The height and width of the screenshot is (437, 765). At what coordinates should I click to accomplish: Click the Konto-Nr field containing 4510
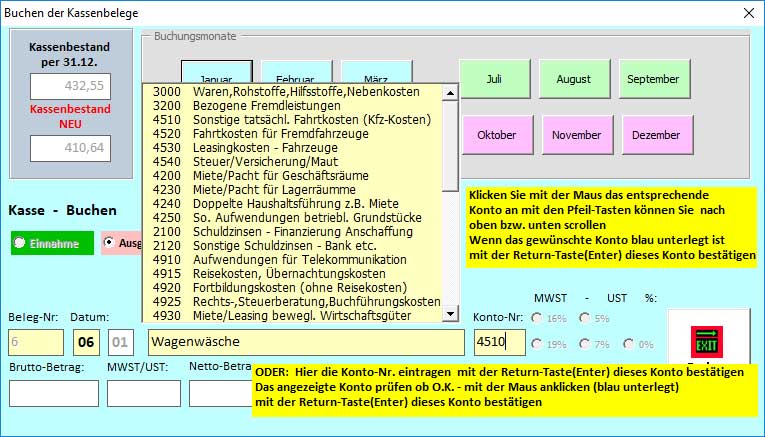click(500, 342)
